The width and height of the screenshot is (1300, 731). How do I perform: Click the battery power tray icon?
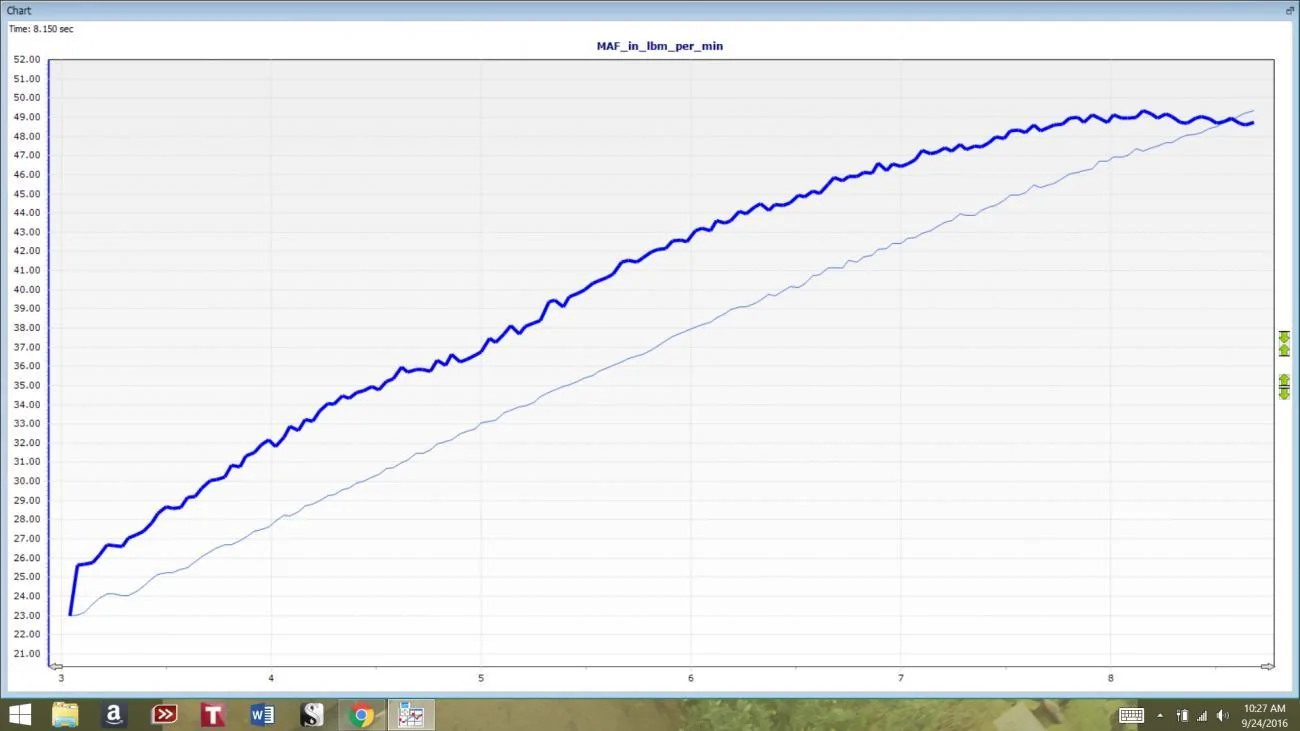click(1182, 715)
